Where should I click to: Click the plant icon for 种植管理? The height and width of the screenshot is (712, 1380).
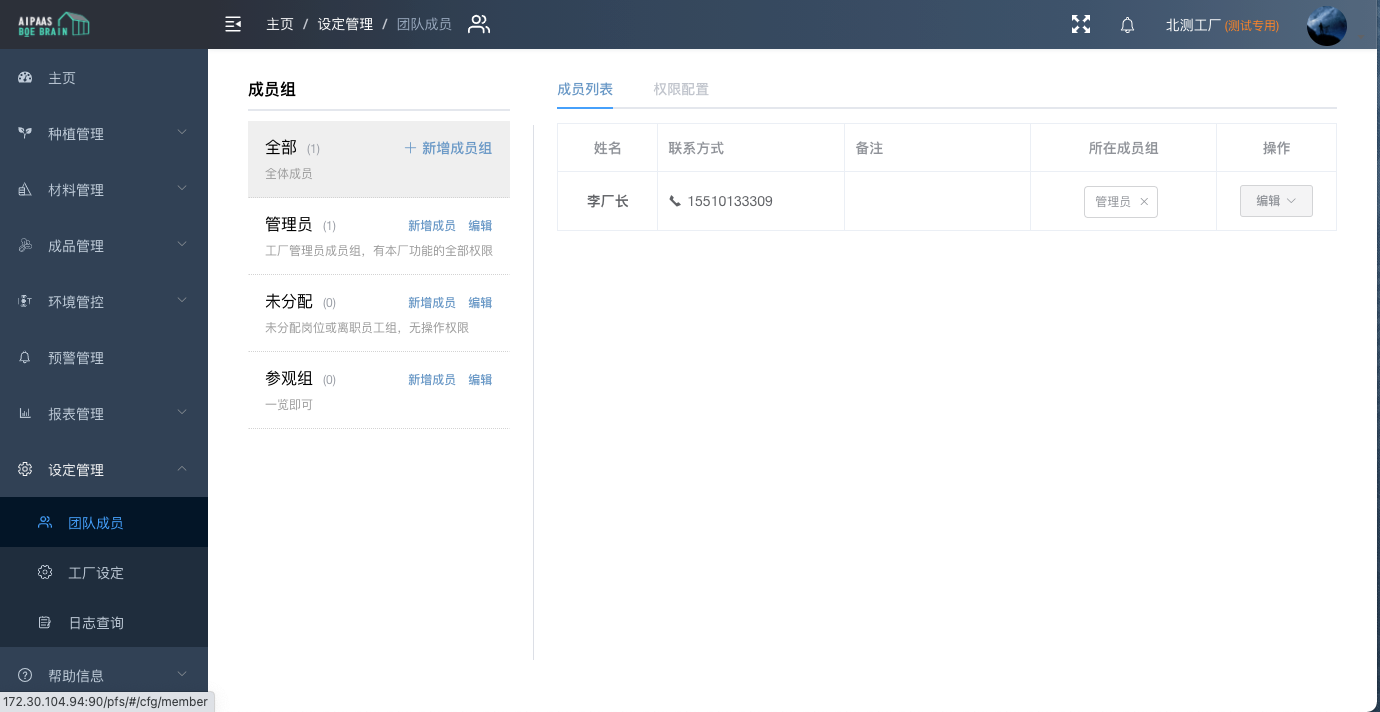click(x=26, y=134)
